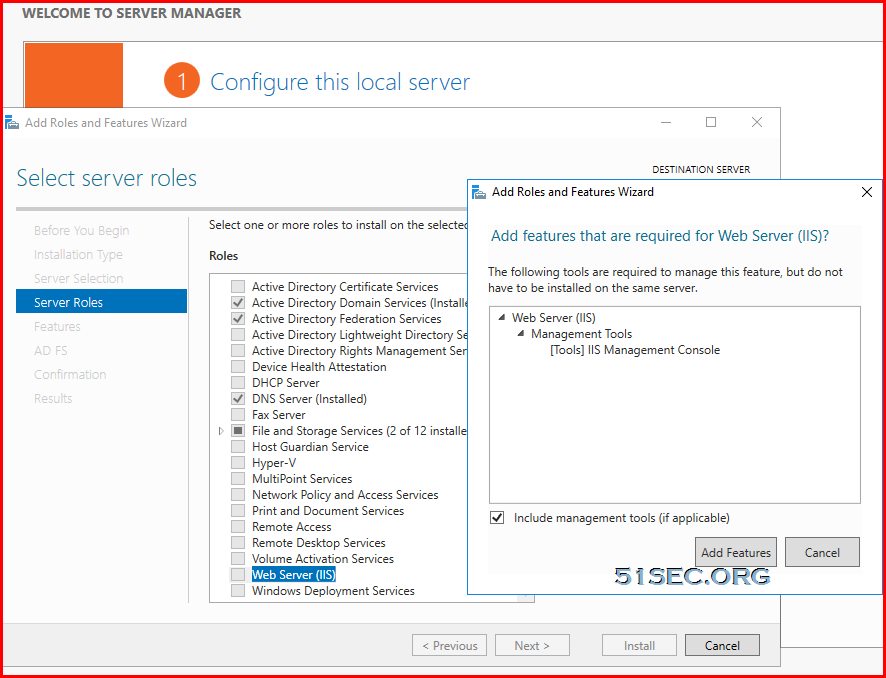This screenshot has width=886, height=678.
Task: Click the wizard icon in the Add features dialog title bar
Action: click(479, 192)
